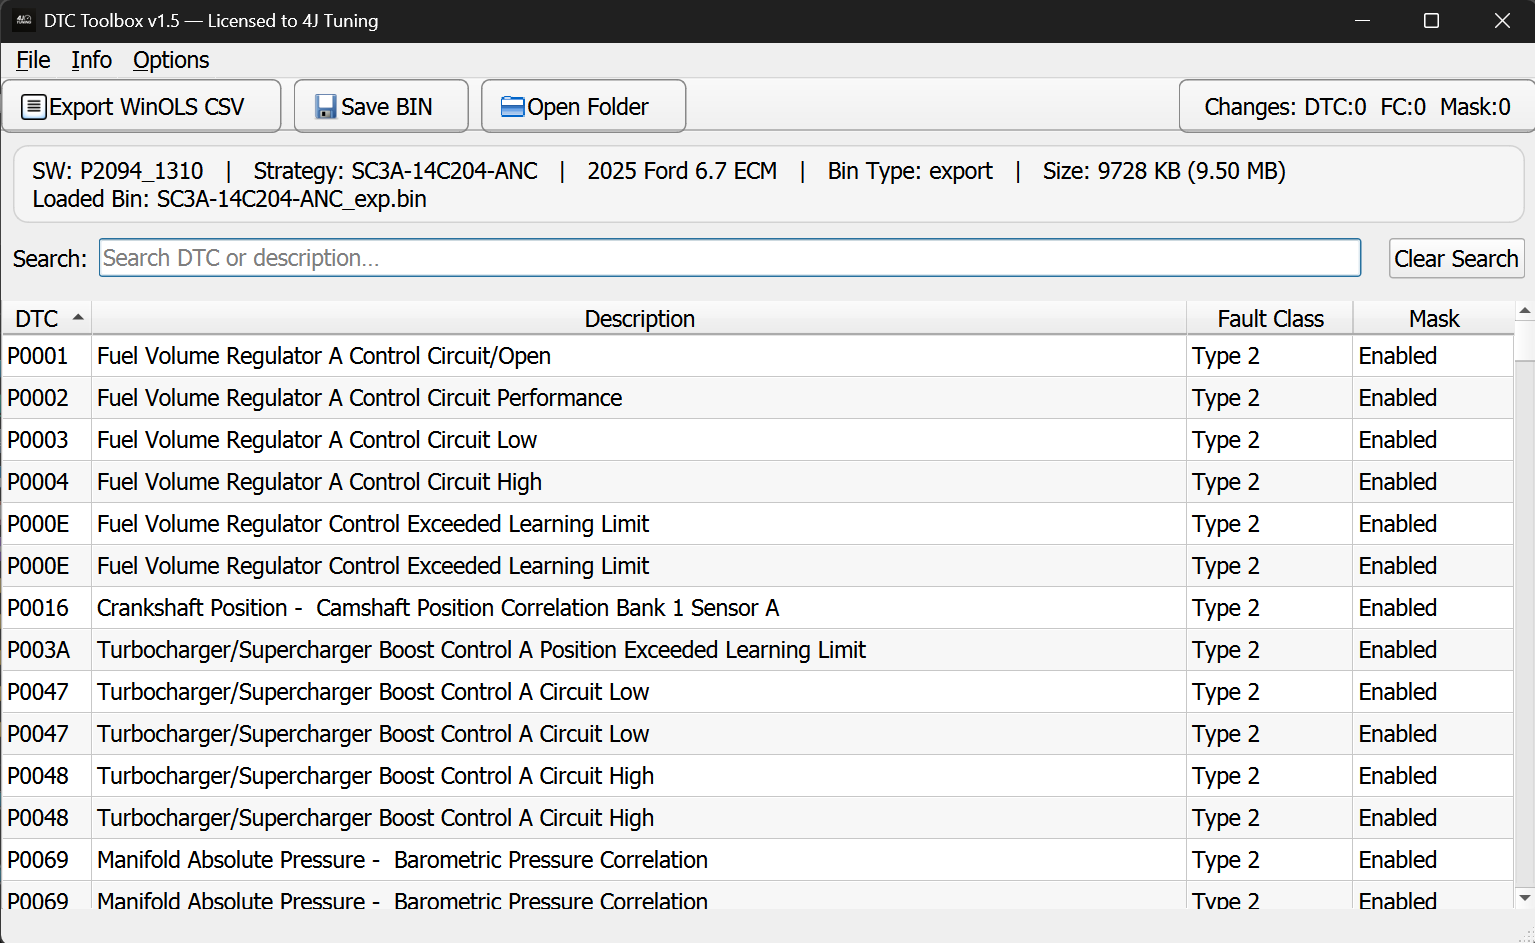Click the DTC Toolbox app icon in title bar
Screen dimensions: 1535x943
point(23,21)
